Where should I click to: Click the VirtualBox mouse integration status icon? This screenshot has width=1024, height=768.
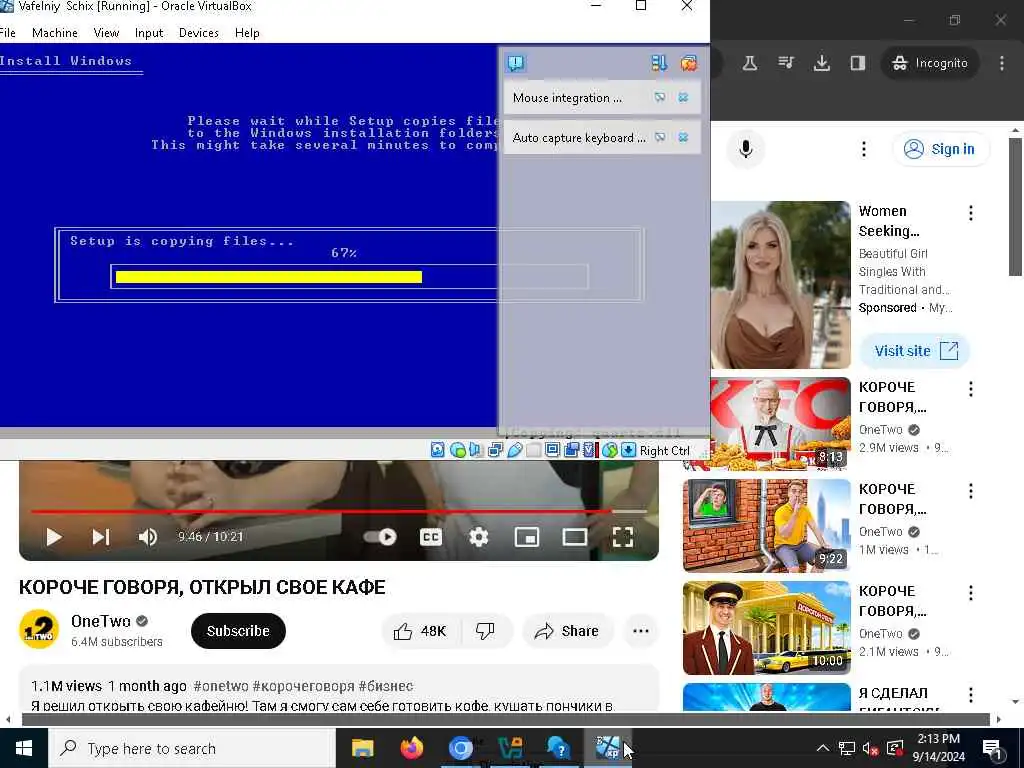click(609, 450)
